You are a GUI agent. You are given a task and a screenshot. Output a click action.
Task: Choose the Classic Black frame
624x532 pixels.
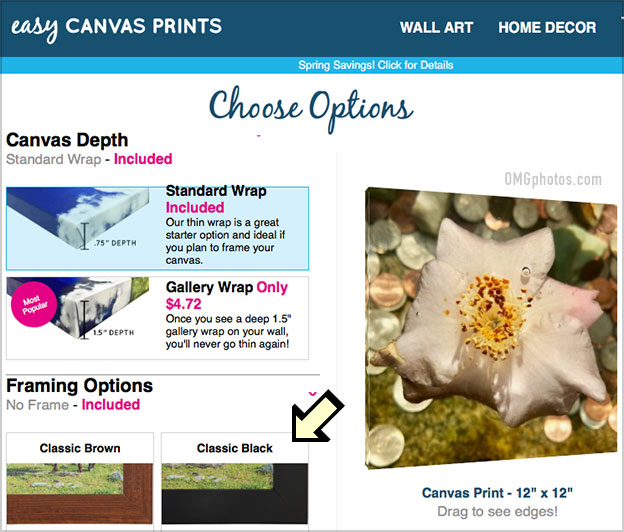235,481
